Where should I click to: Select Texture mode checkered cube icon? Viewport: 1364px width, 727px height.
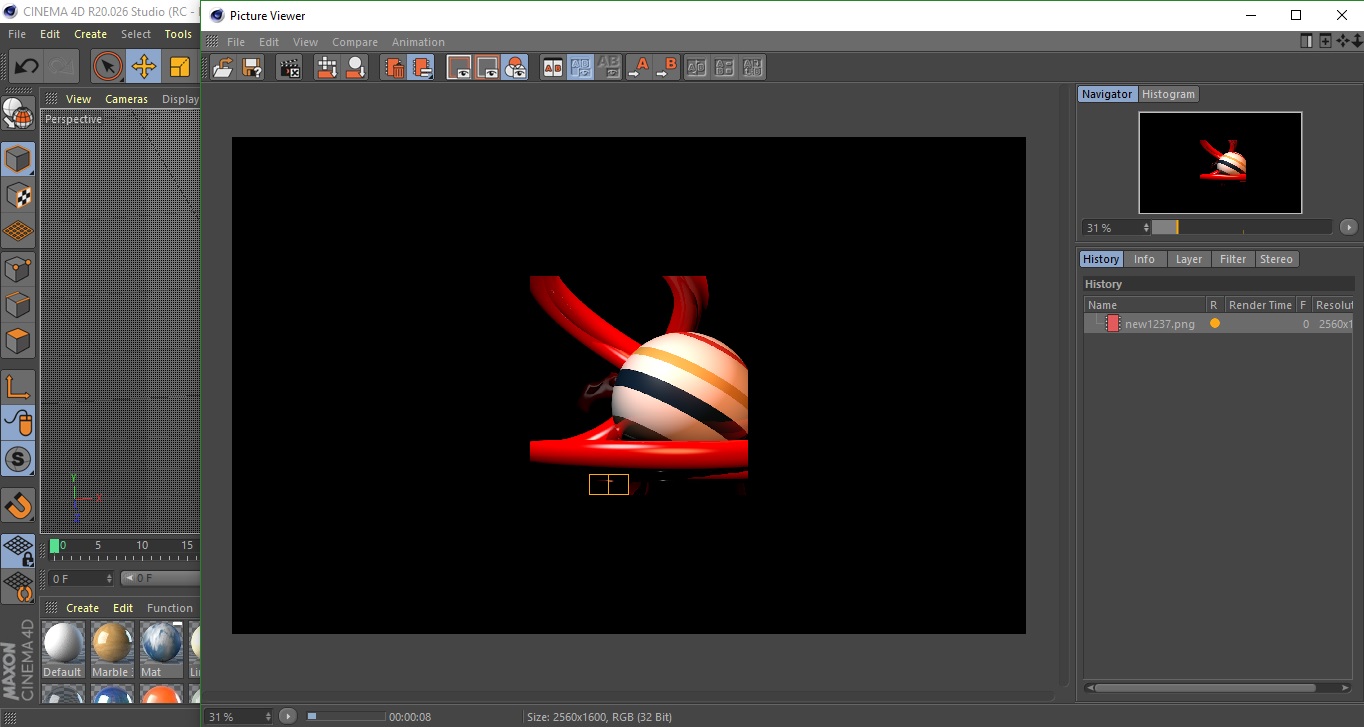click(18, 196)
